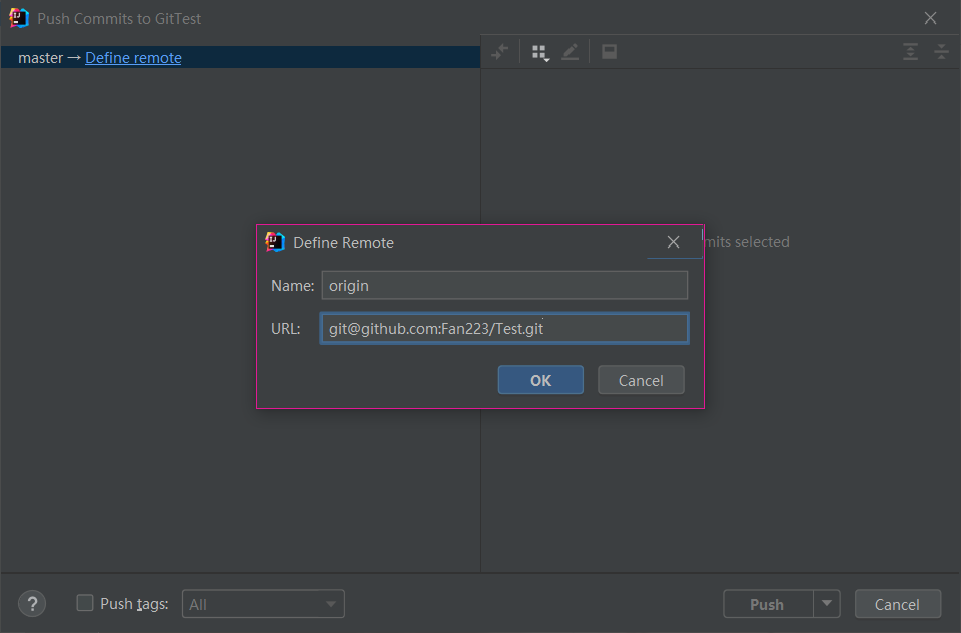Toggle the preview diff panel icon
The image size is (961, 633).
(609, 52)
